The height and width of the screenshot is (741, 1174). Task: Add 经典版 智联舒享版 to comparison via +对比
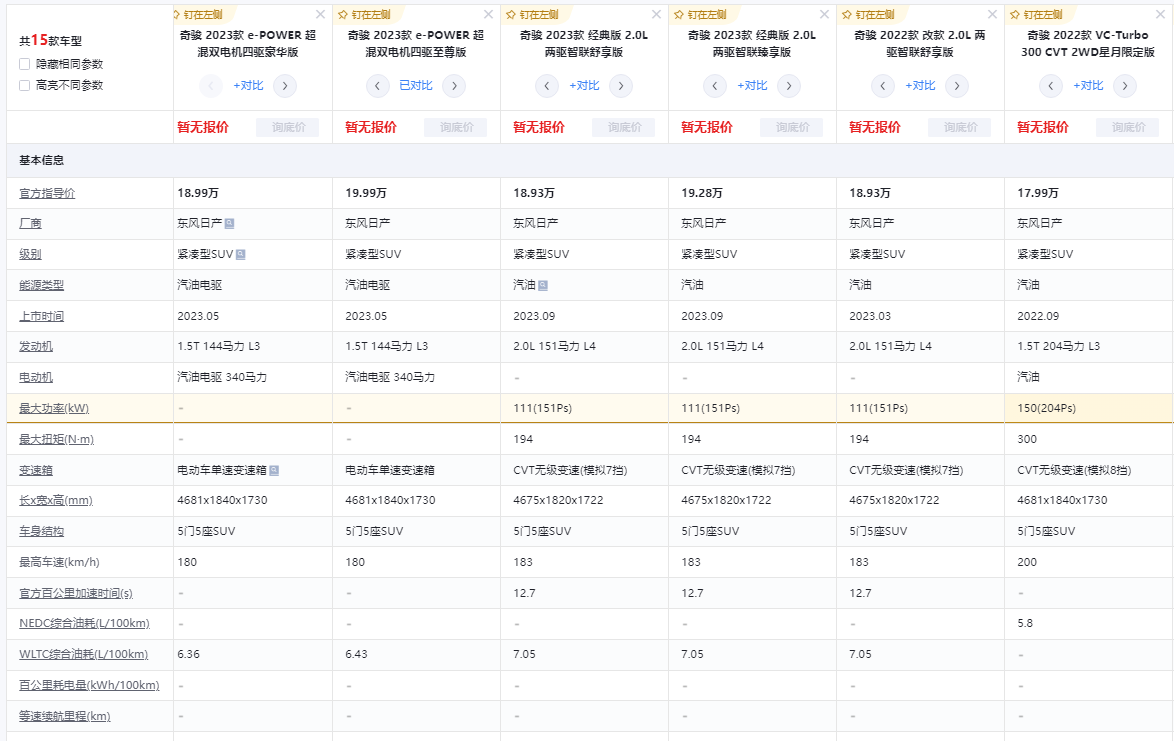[x=584, y=86]
